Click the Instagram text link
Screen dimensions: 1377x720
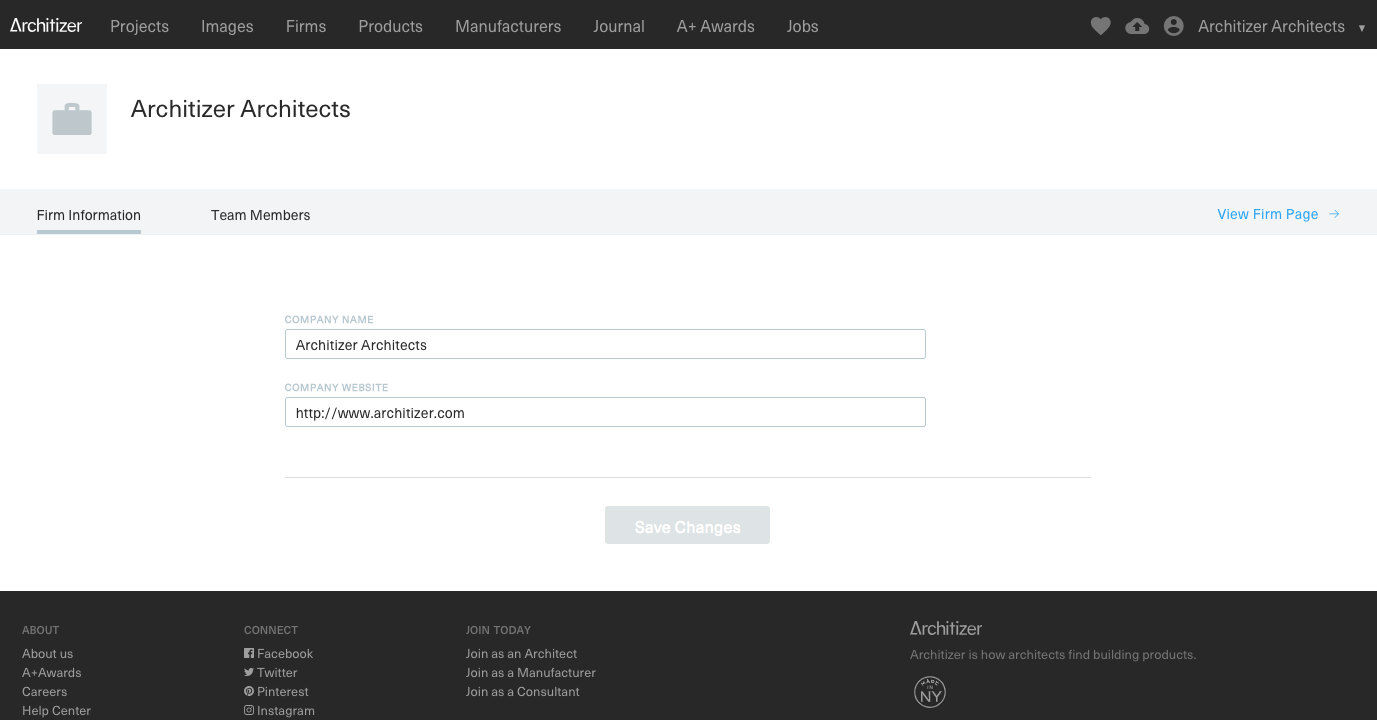(286, 710)
